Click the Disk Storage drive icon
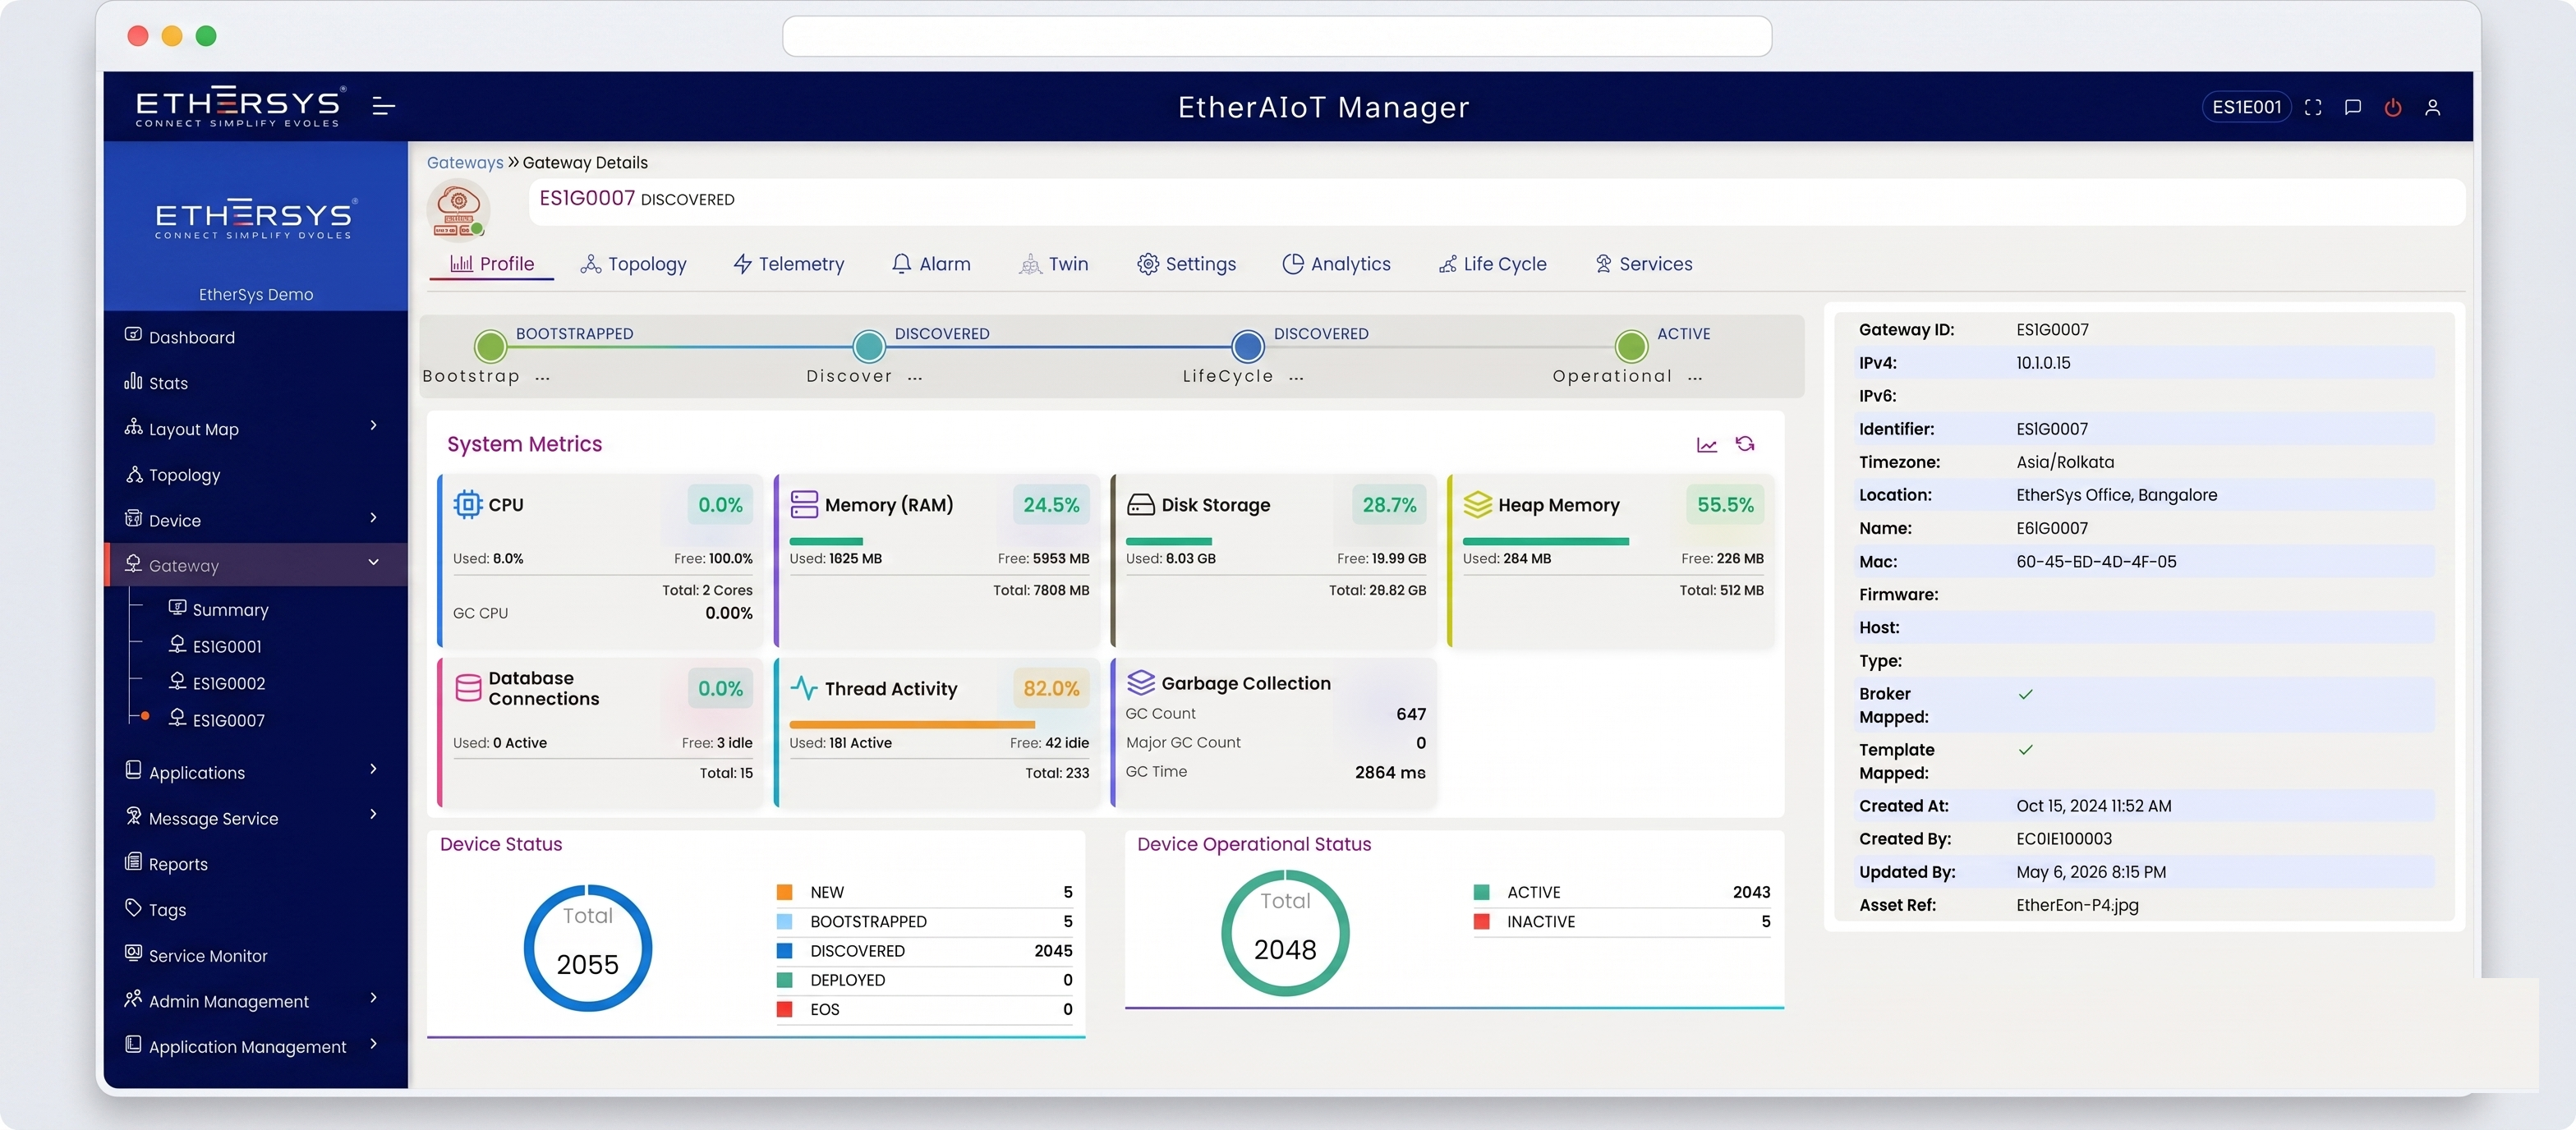 (x=1140, y=504)
